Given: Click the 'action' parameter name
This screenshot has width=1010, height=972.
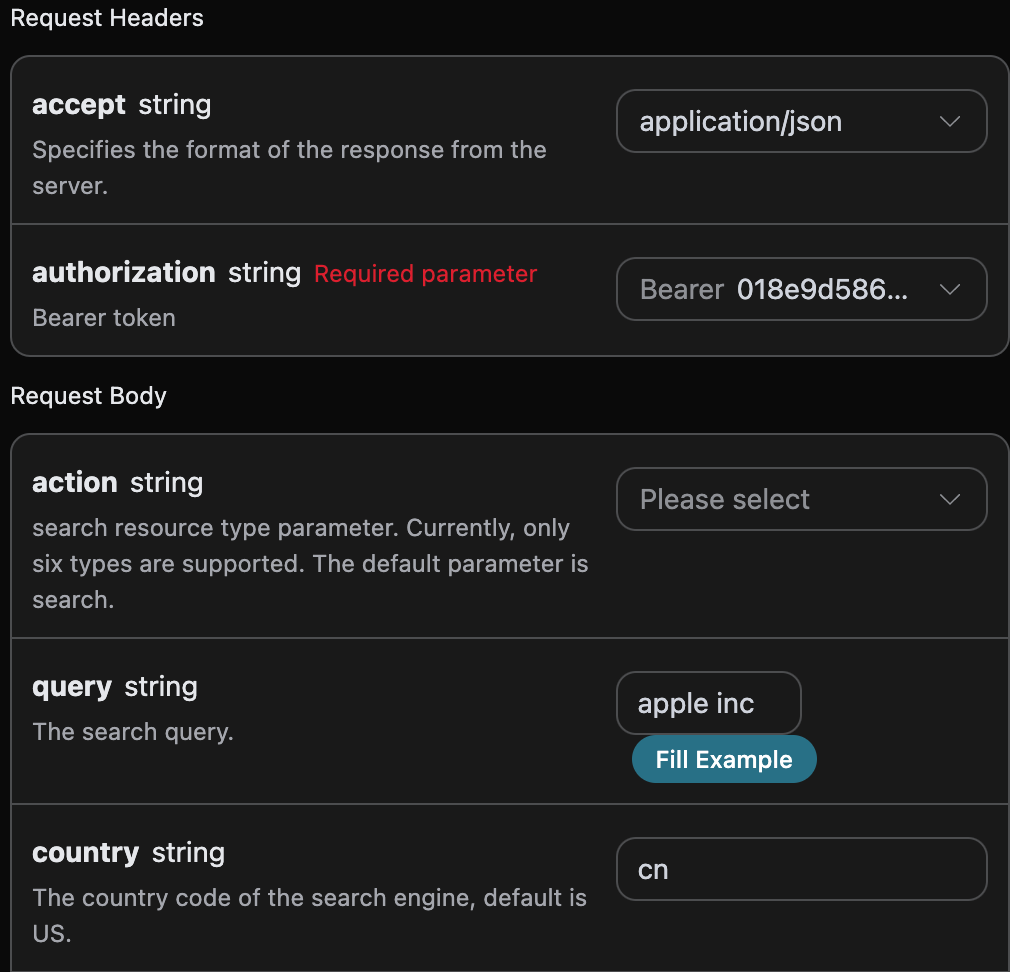Looking at the screenshot, I should (x=75, y=482).
